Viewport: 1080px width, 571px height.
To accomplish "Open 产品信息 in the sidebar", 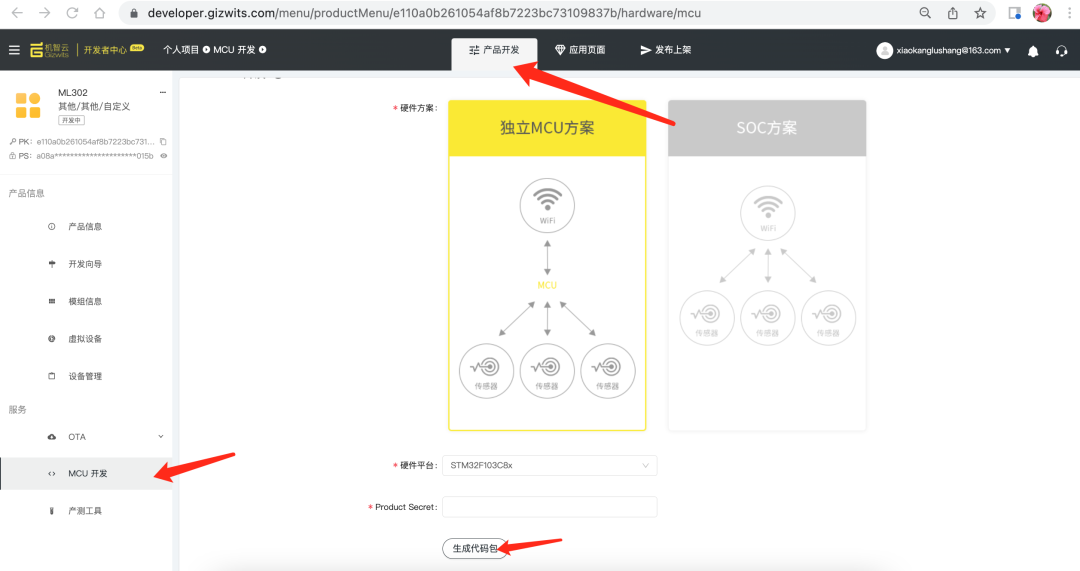I will click(x=85, y=227).
